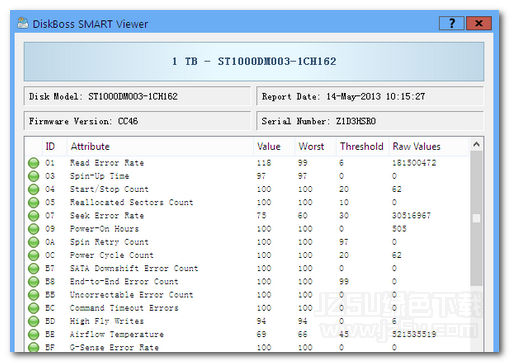Click green status icon for Start/Stop Count
The height and width of the screenshot is (363, 510).
coord(33,189)
